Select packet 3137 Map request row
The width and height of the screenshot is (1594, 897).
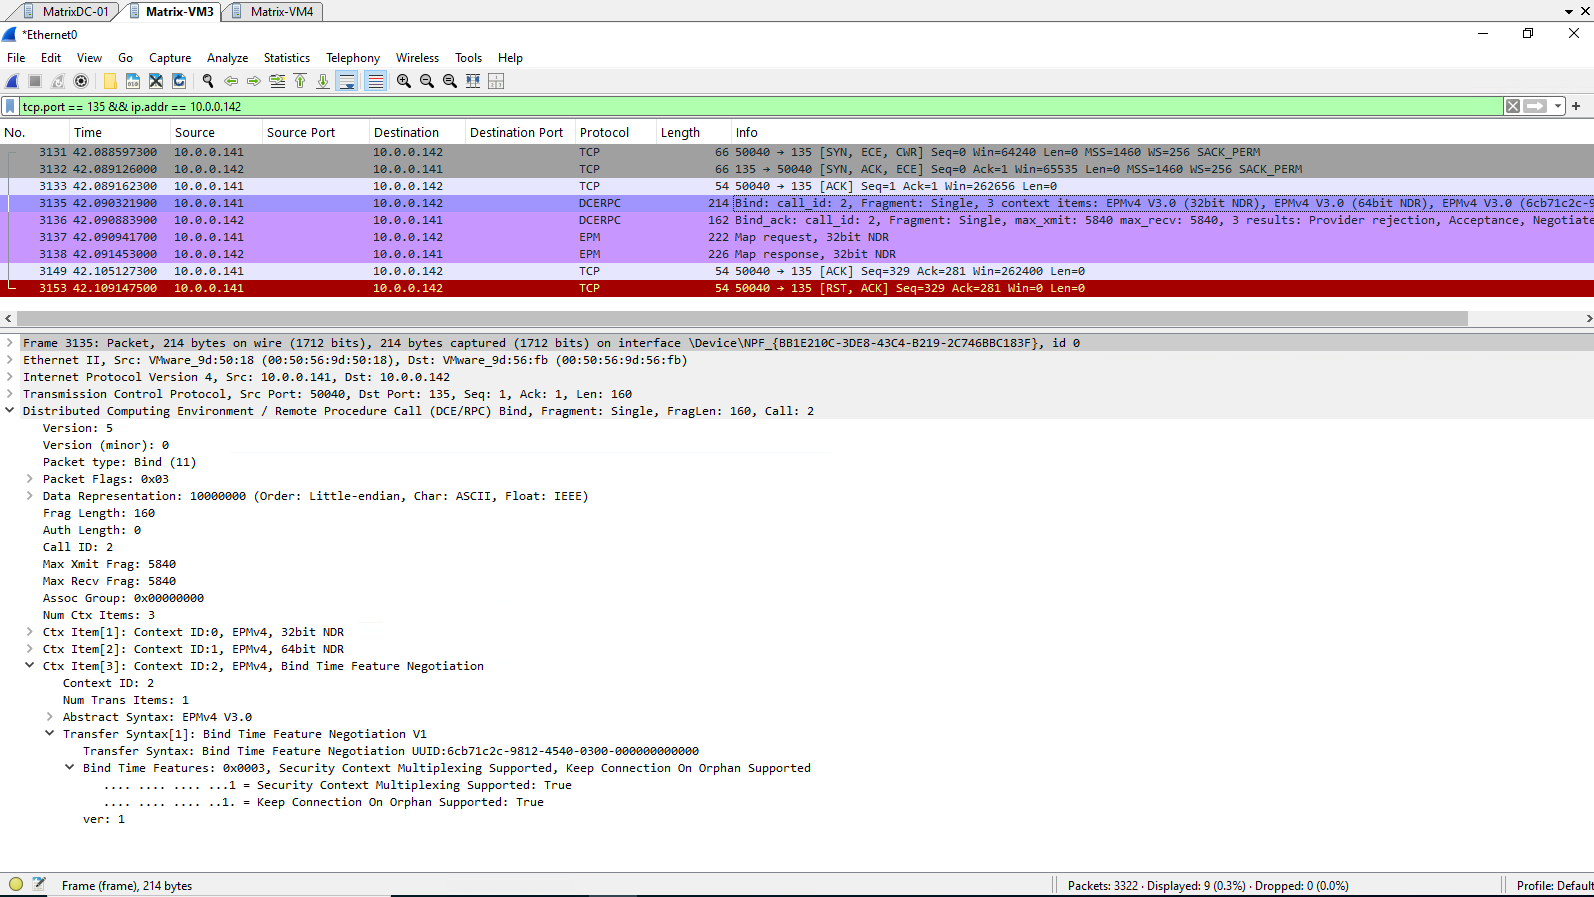[x=797, y=237]
